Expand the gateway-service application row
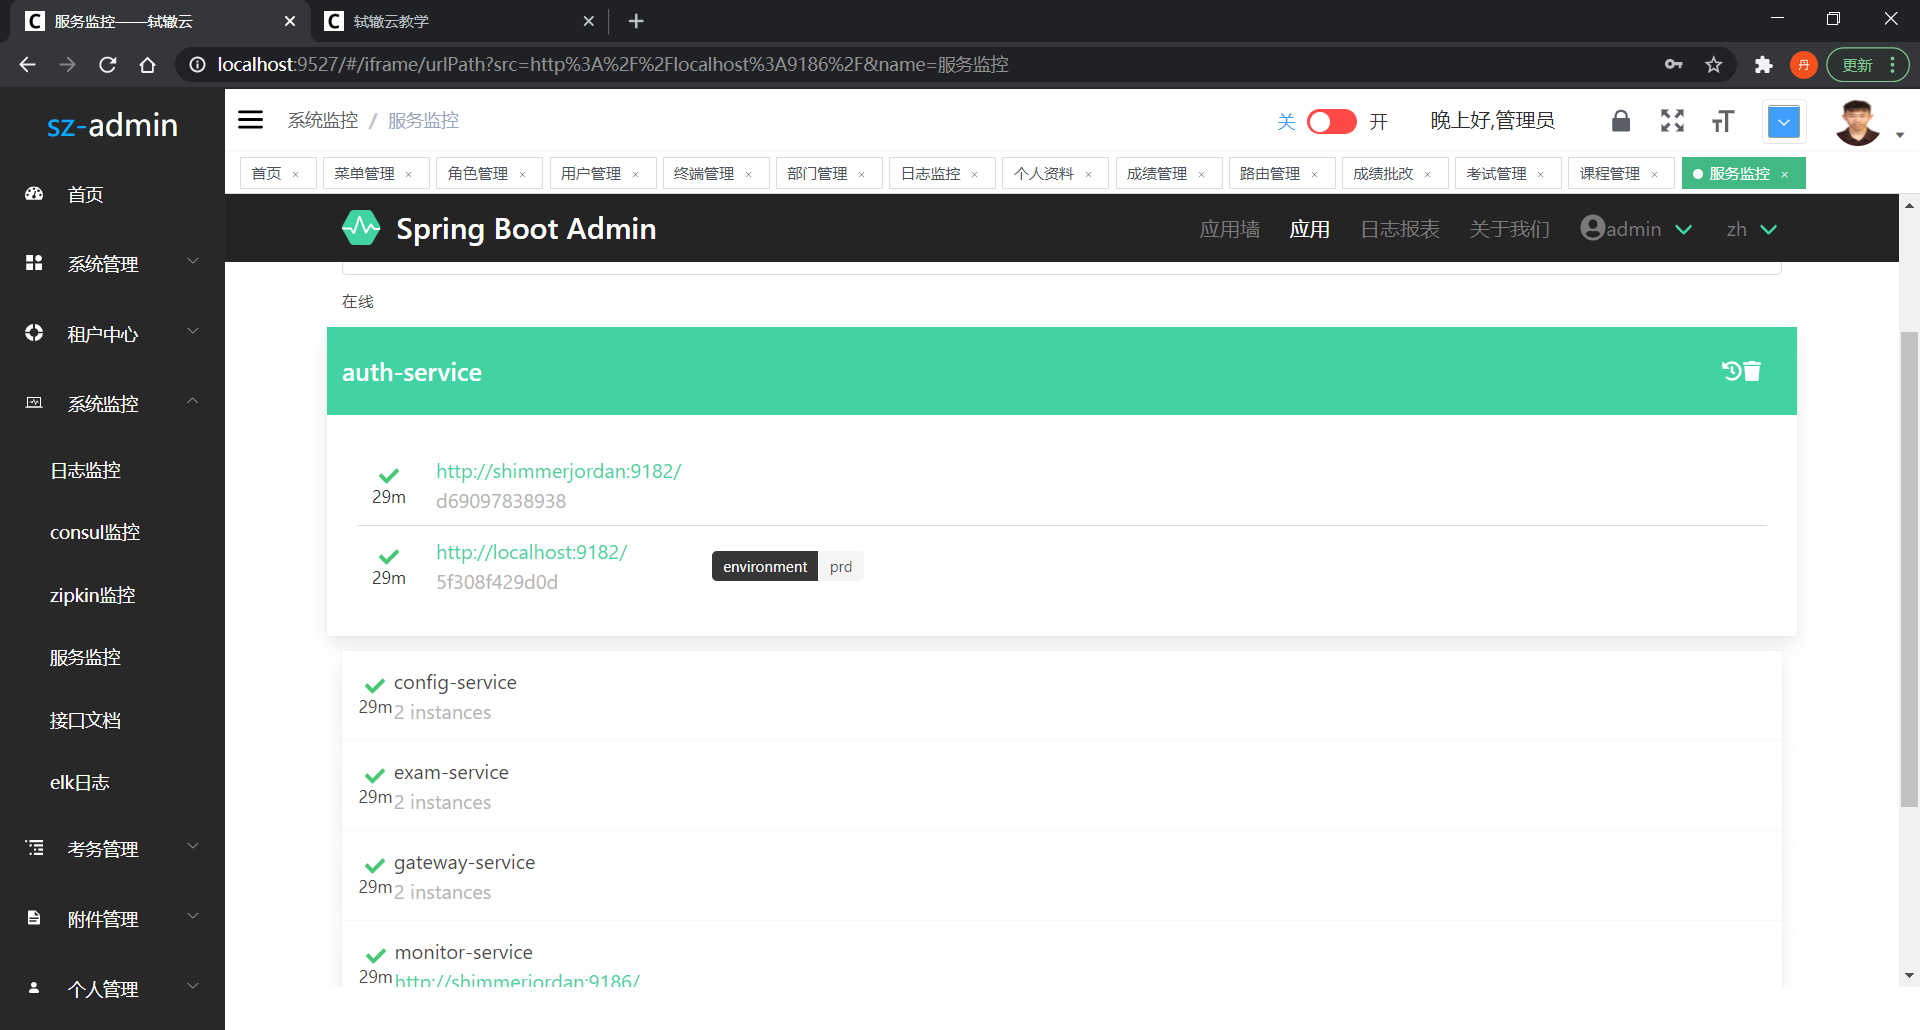 [x=1062, y=876]
